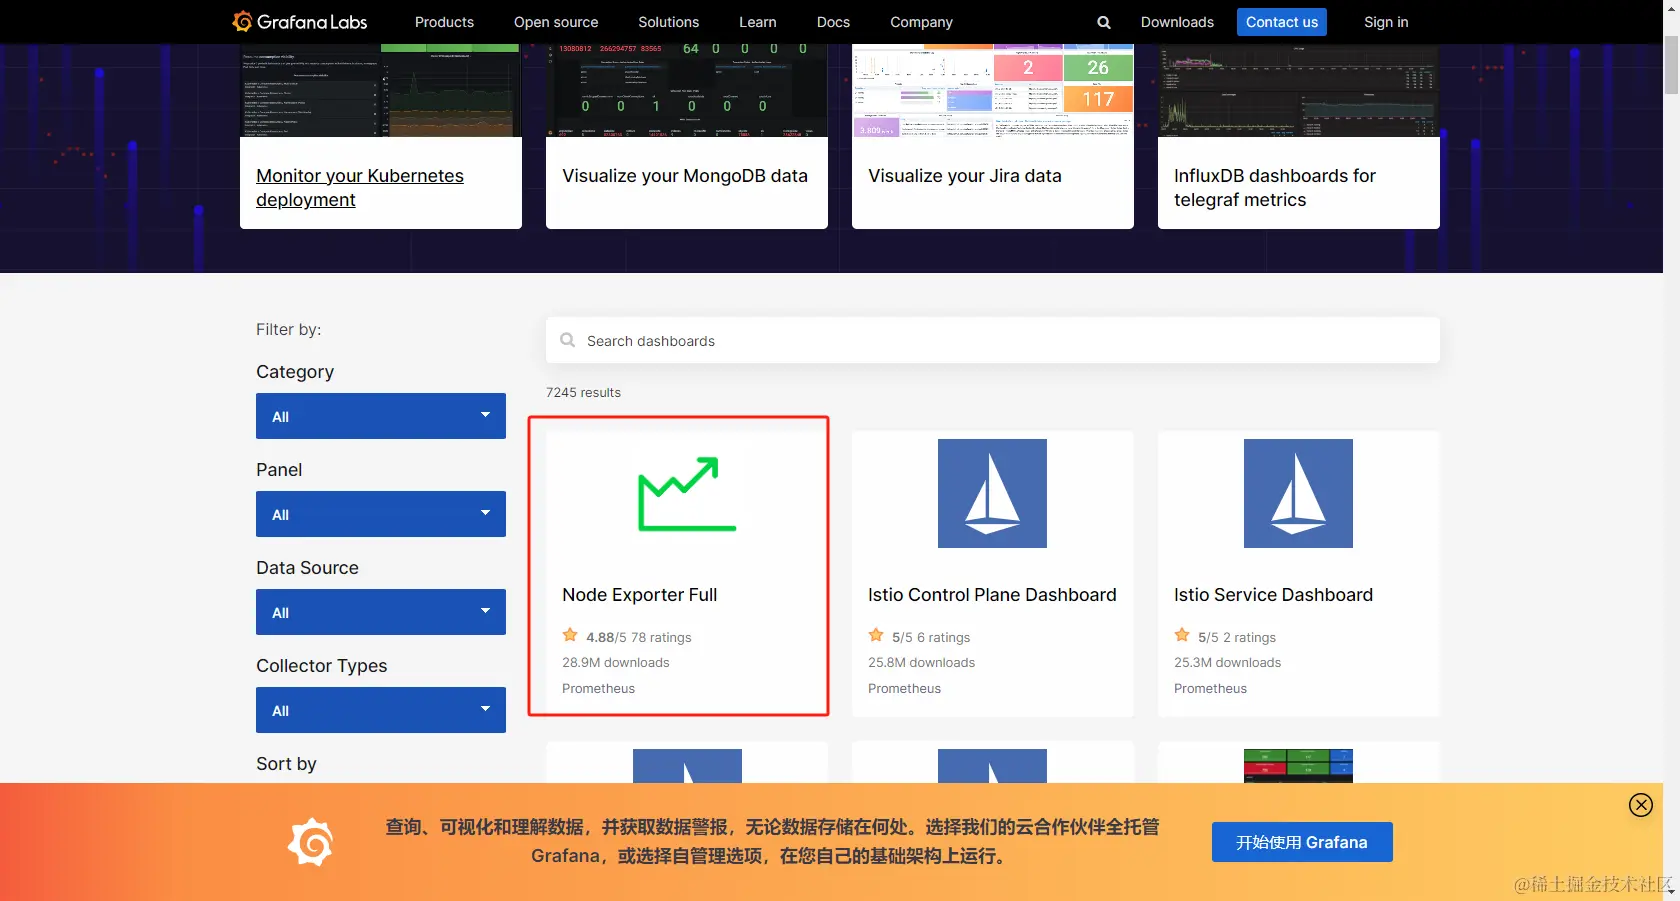Click the 28.9M downloads text
Viewport: 1680px width, 901px height.
(x=616, y=662)
